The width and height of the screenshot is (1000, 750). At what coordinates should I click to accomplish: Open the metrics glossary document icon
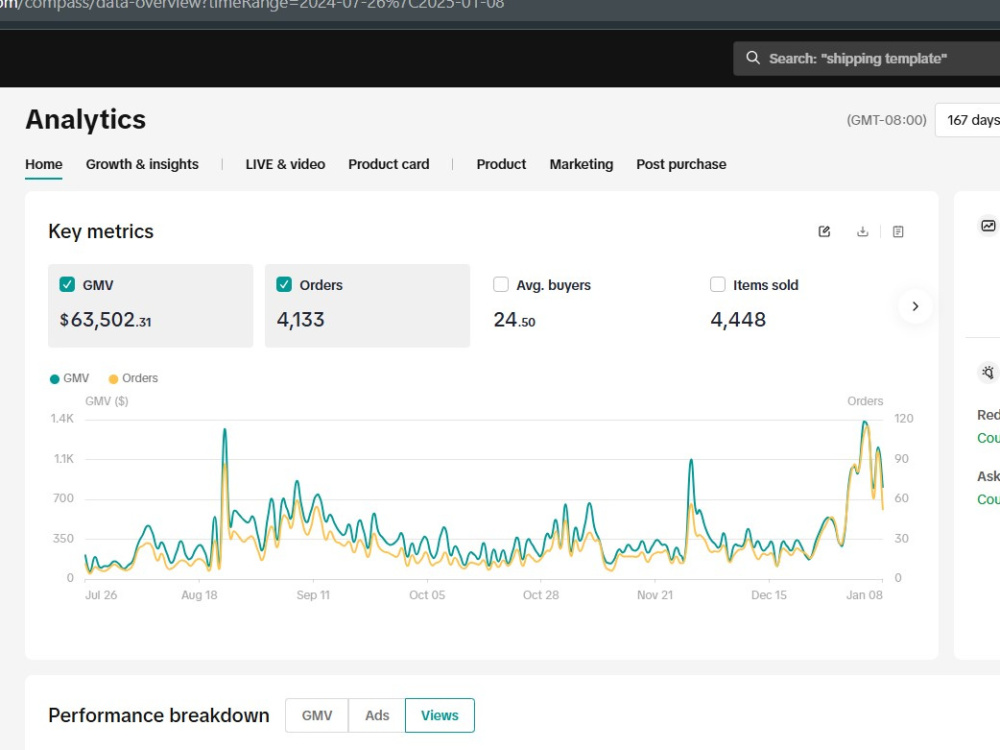(x=898, y=232)
